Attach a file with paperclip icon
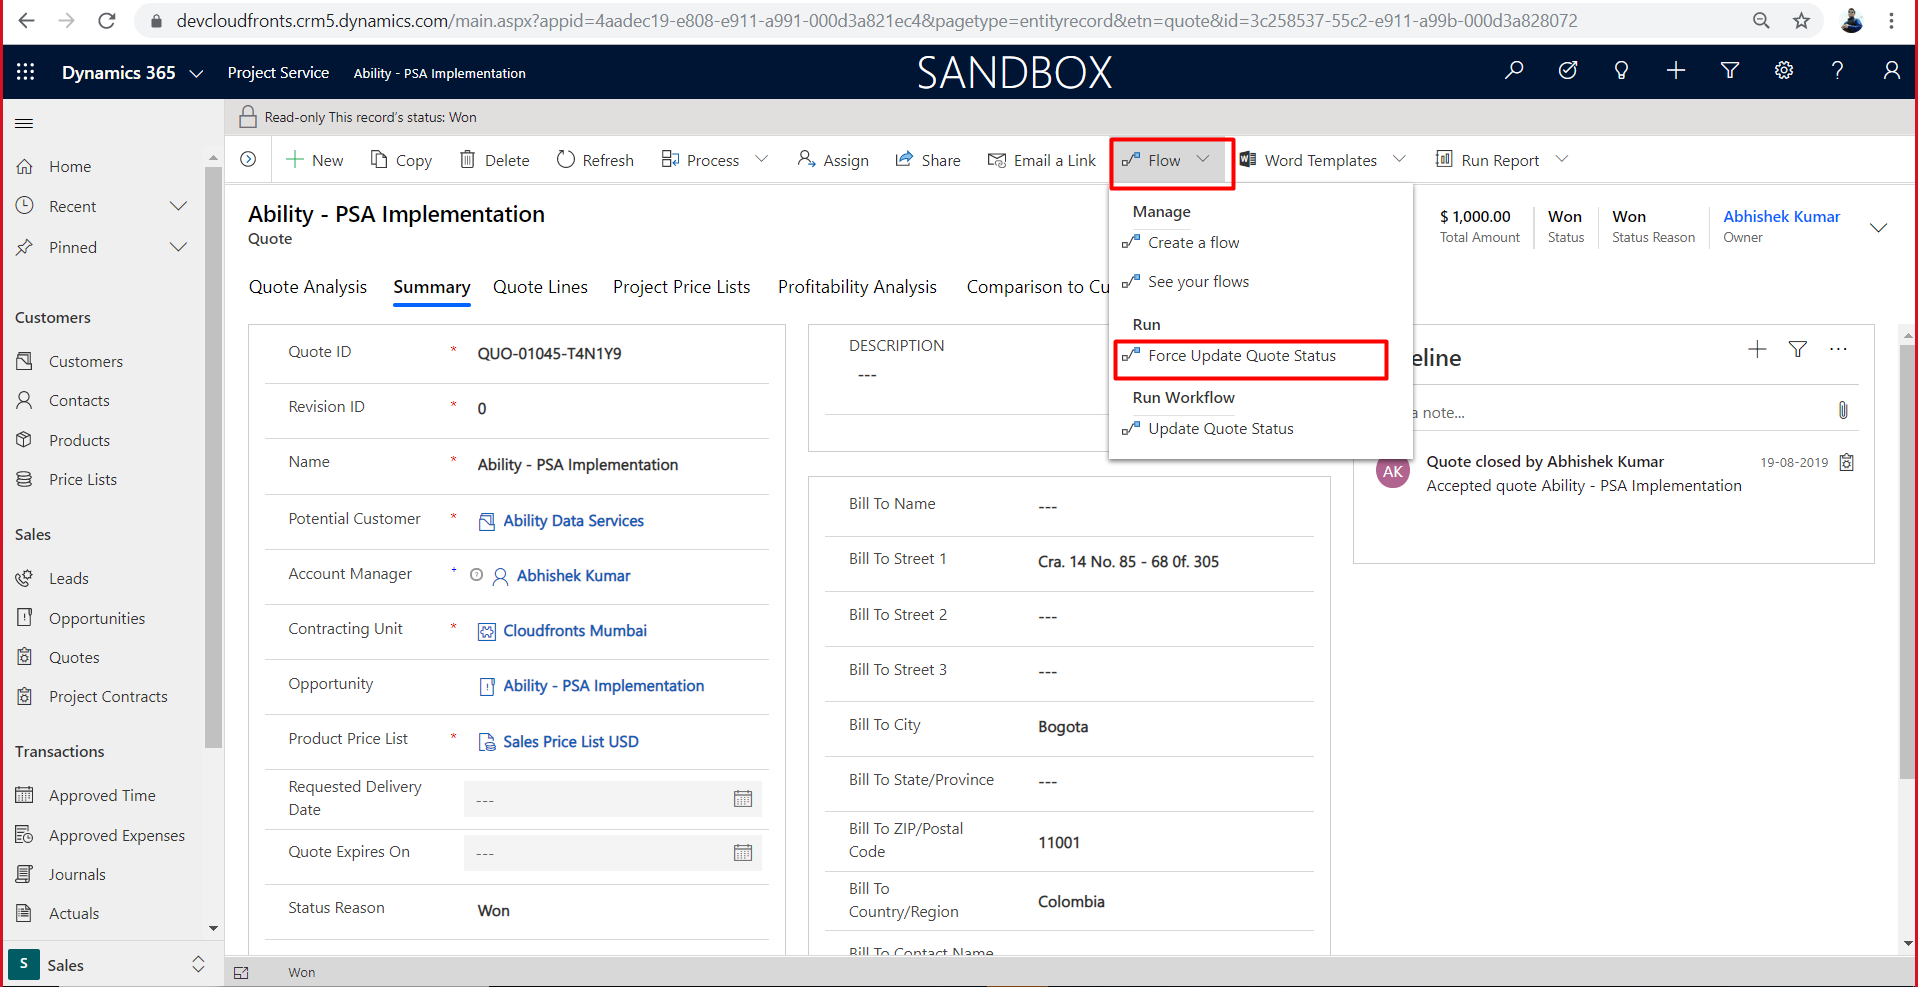The height and width of the screenshot is (987, 1918). coord(1843,410)
